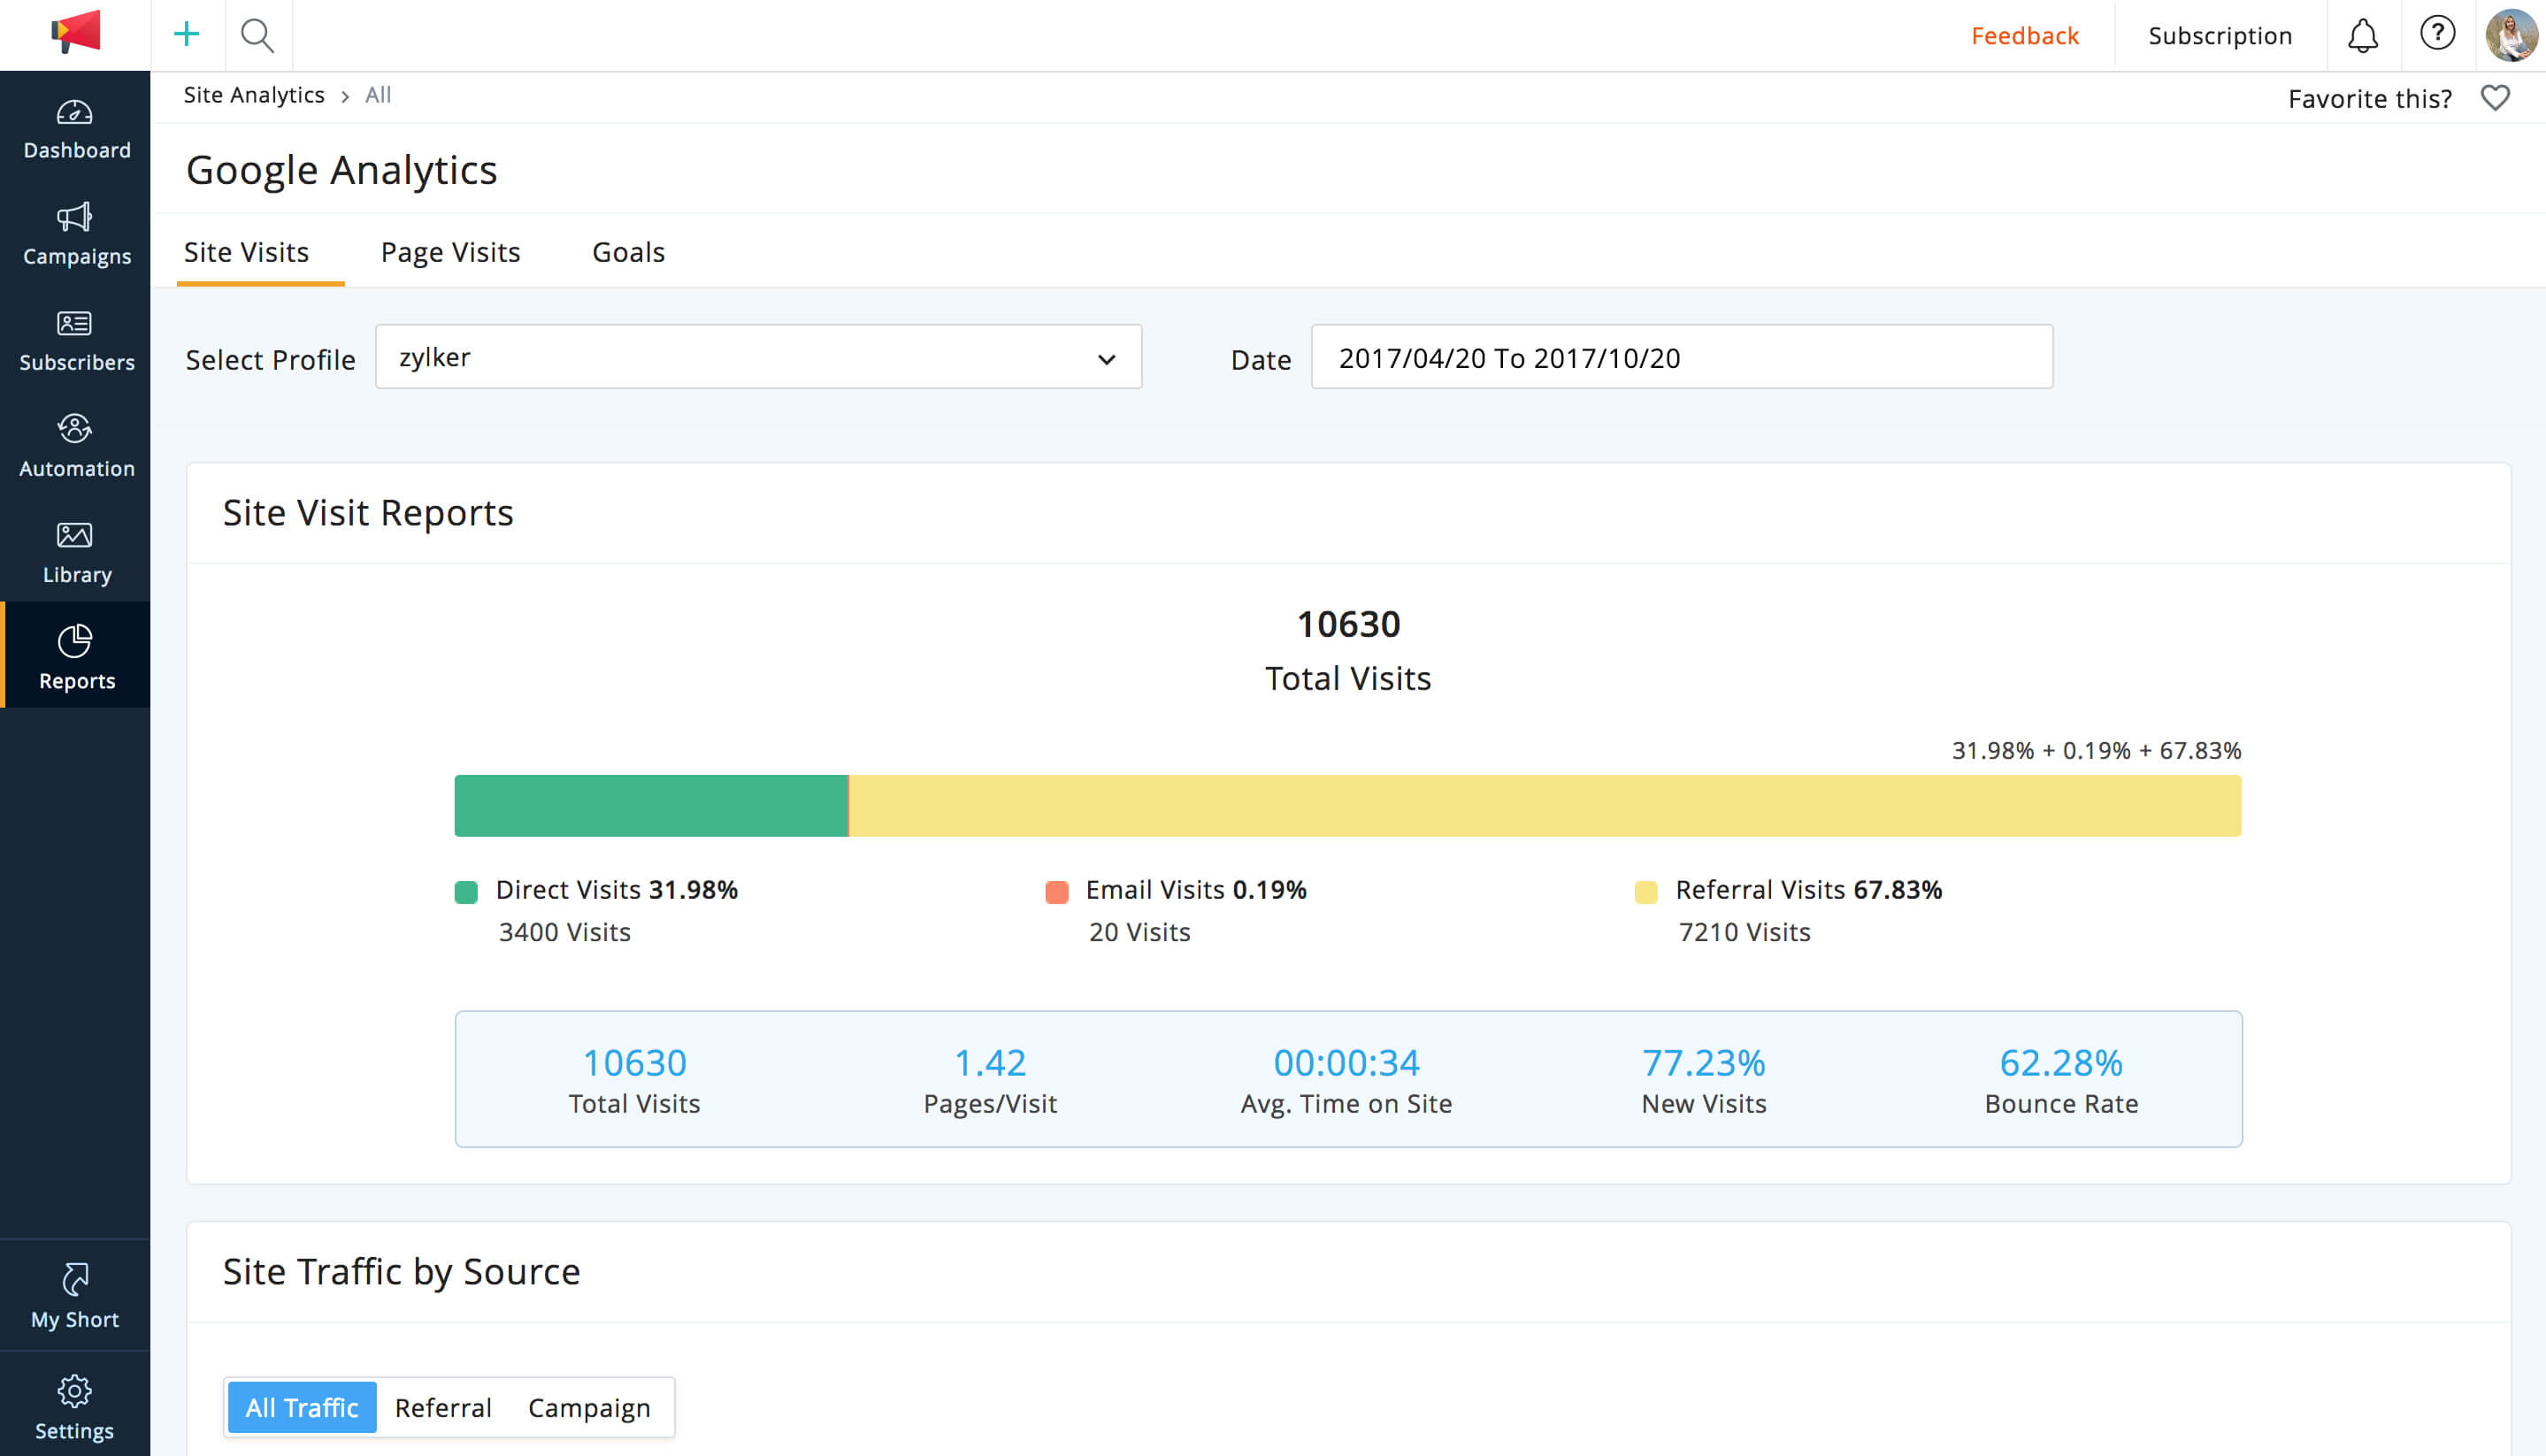Click the notifications bell icon
The width and height of the screenshot is (2546, 1456).
(2362, 36)
